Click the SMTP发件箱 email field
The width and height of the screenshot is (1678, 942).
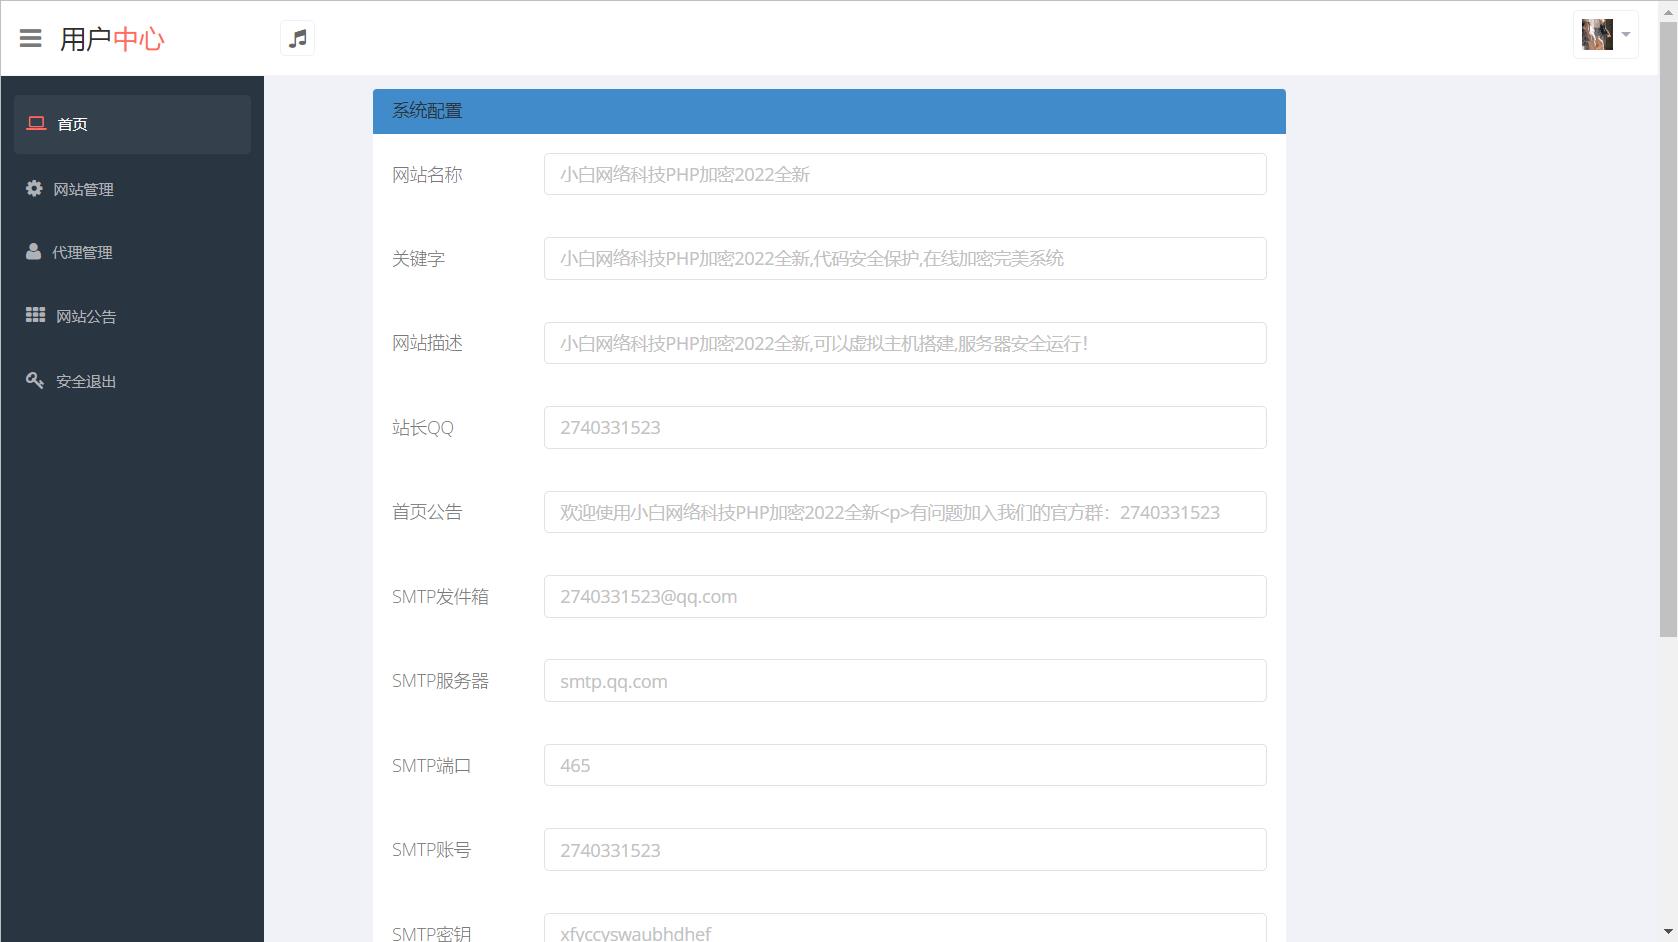pos(903,596)
